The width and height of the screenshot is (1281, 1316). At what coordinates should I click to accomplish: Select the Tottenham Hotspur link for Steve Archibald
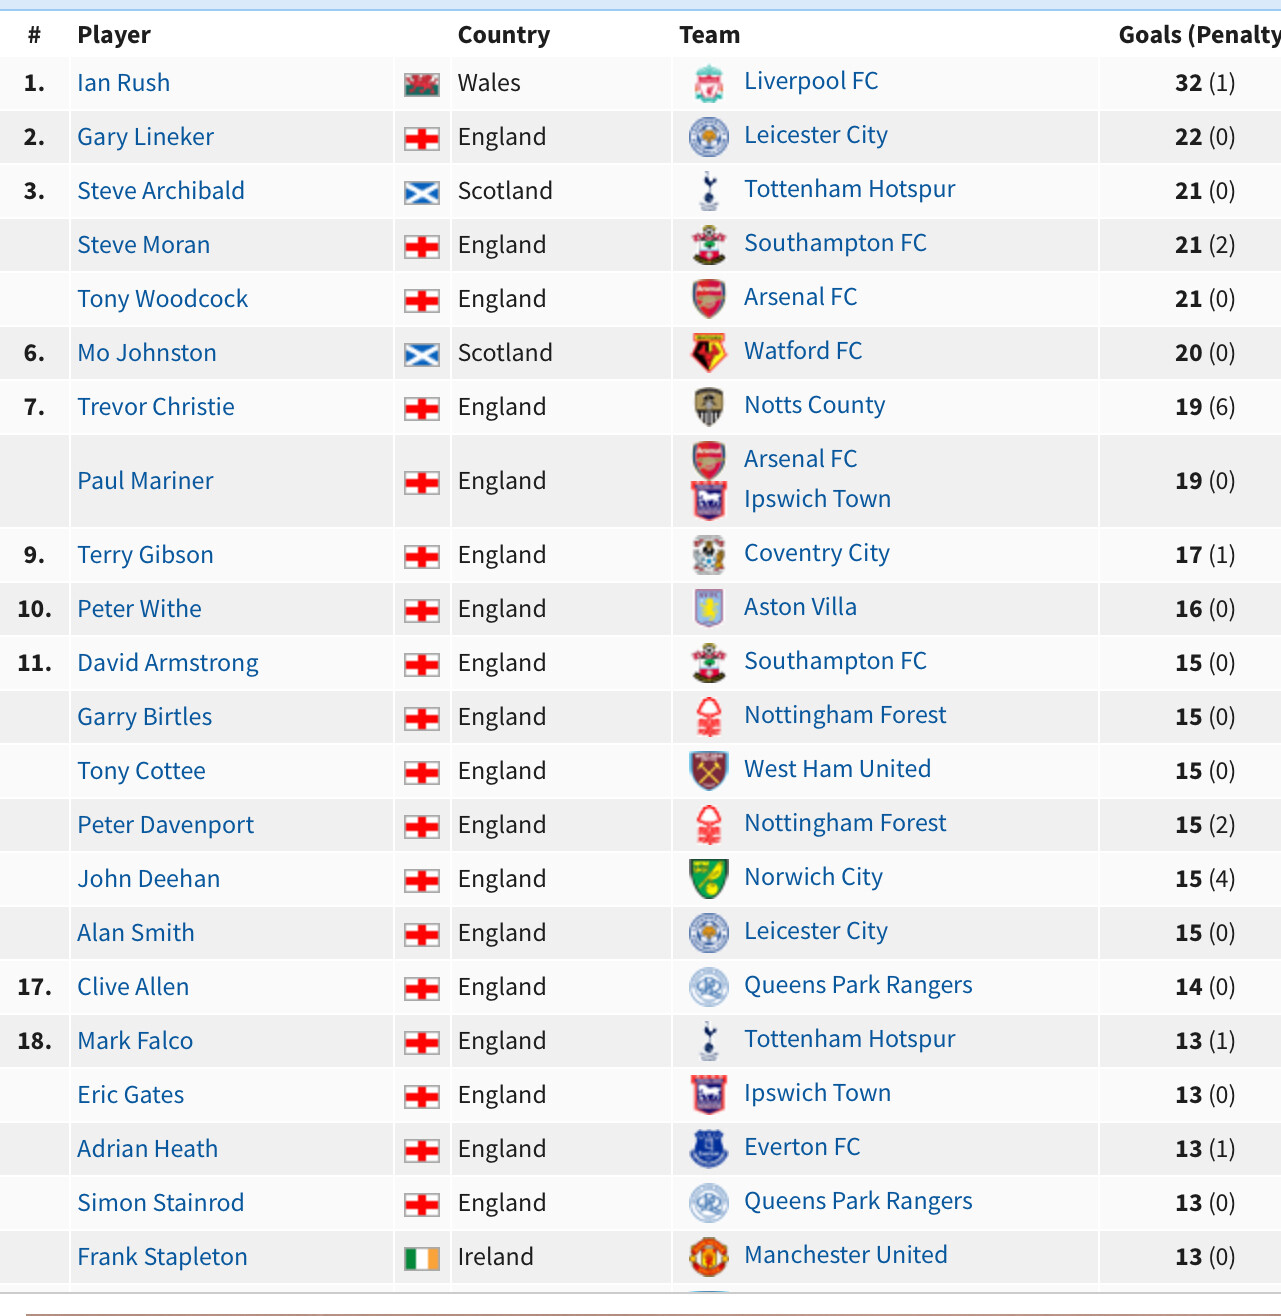(x=850, y=189)
